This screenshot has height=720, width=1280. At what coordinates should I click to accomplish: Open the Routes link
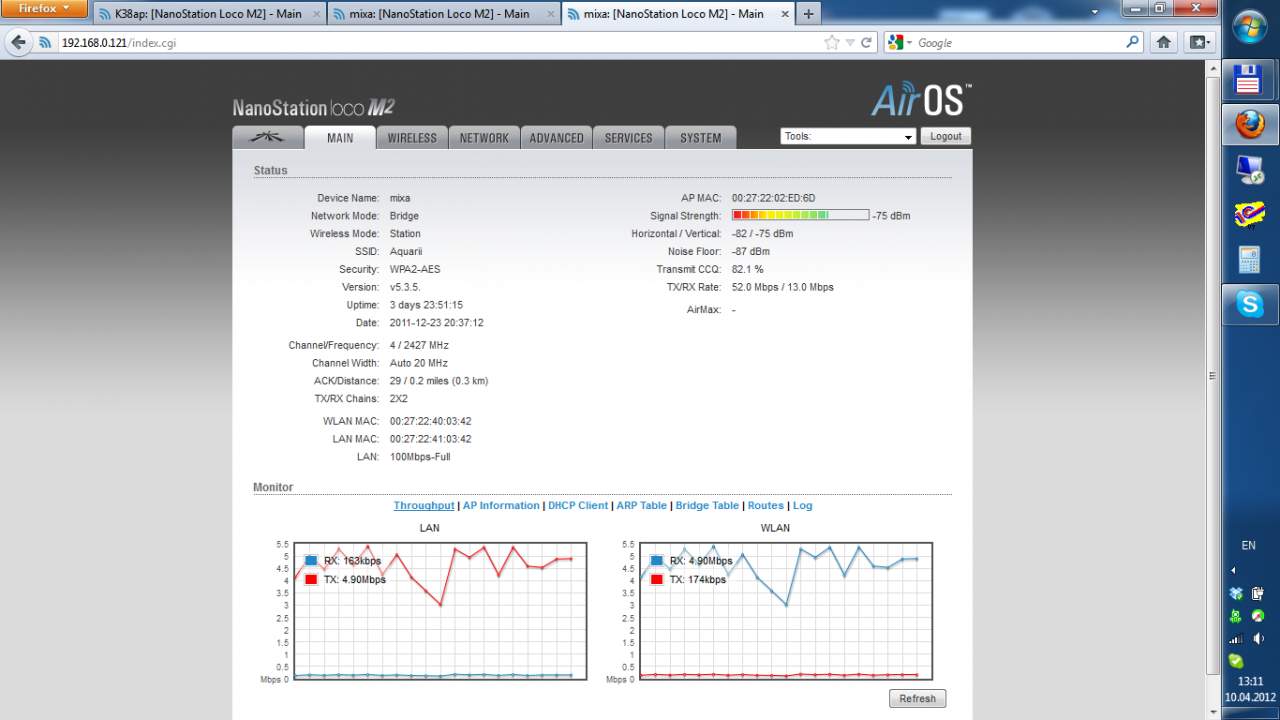click(766, 506)
